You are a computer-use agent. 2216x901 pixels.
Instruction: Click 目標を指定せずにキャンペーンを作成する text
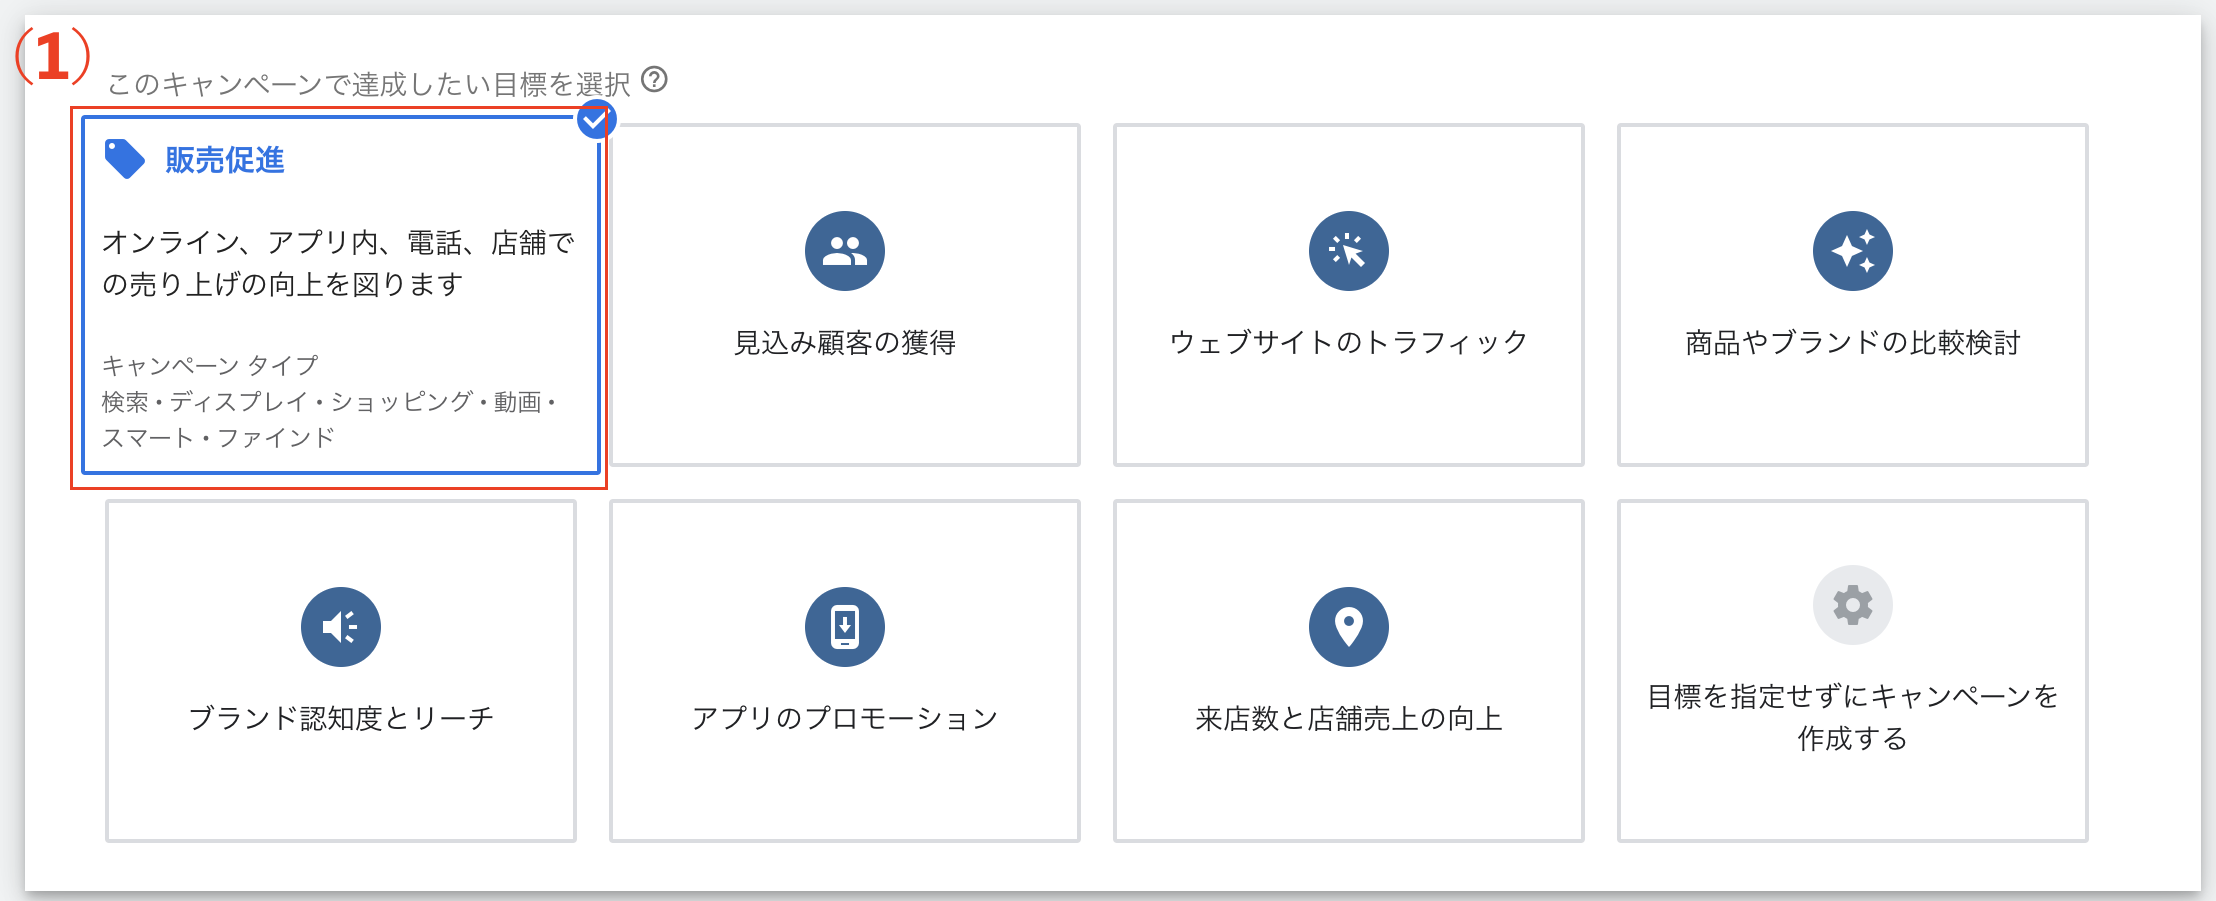pyautogui.click(x=1853, y=717)
